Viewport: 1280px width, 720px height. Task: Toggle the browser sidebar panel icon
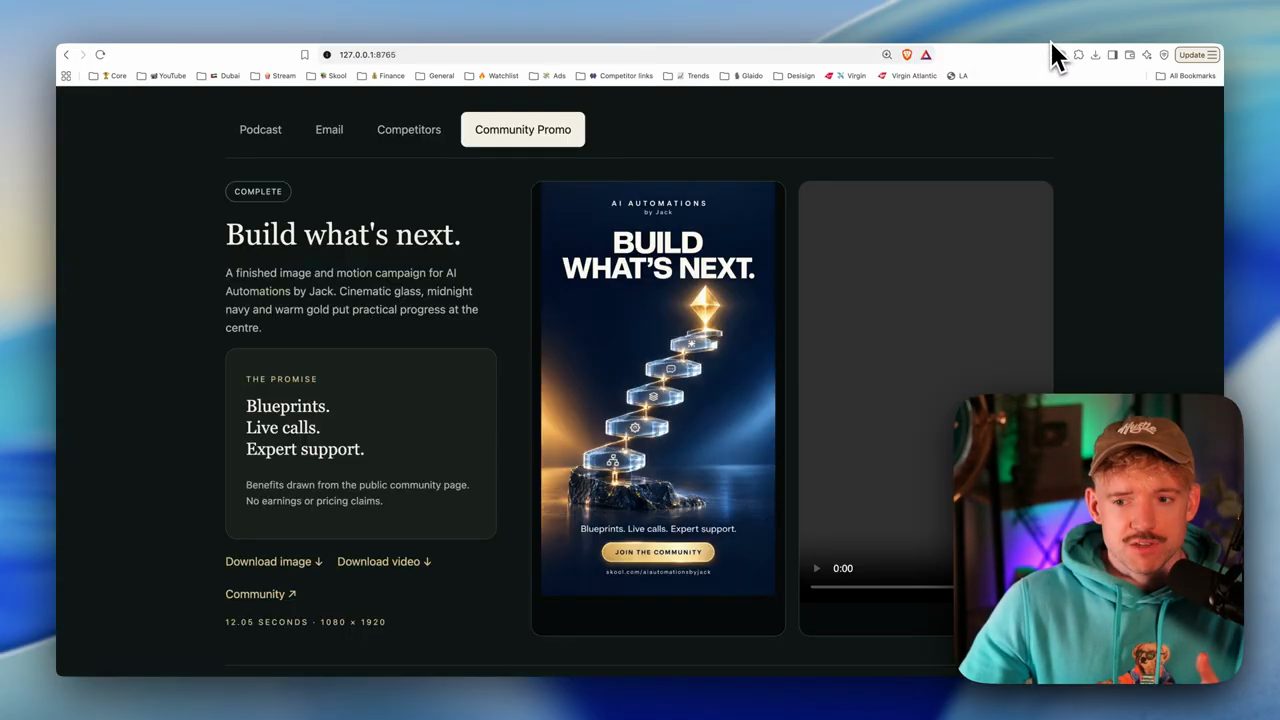(1112, 55)
